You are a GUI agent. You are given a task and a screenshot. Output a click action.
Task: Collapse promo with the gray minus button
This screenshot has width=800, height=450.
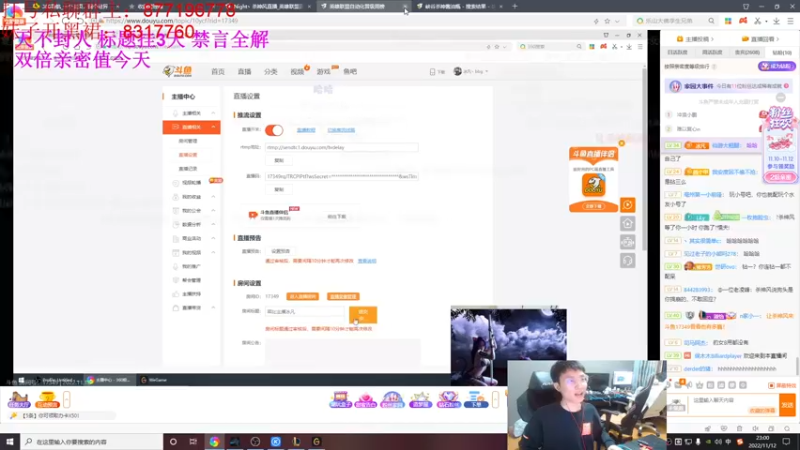coord(781,97)
